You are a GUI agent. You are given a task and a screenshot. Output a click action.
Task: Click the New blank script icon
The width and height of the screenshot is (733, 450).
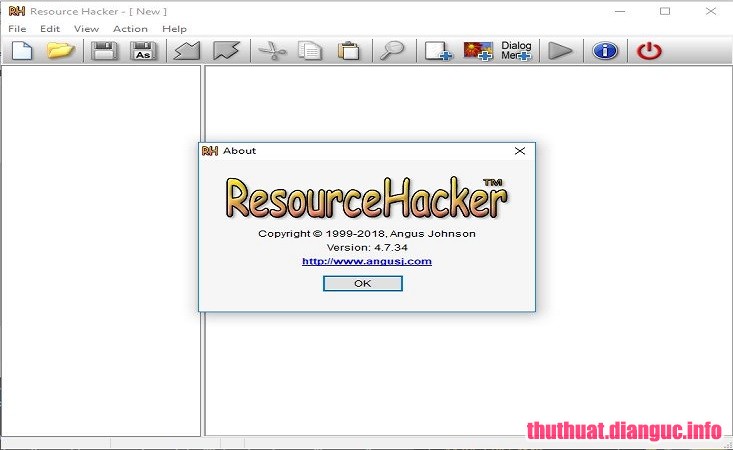[x=22, y=50]
